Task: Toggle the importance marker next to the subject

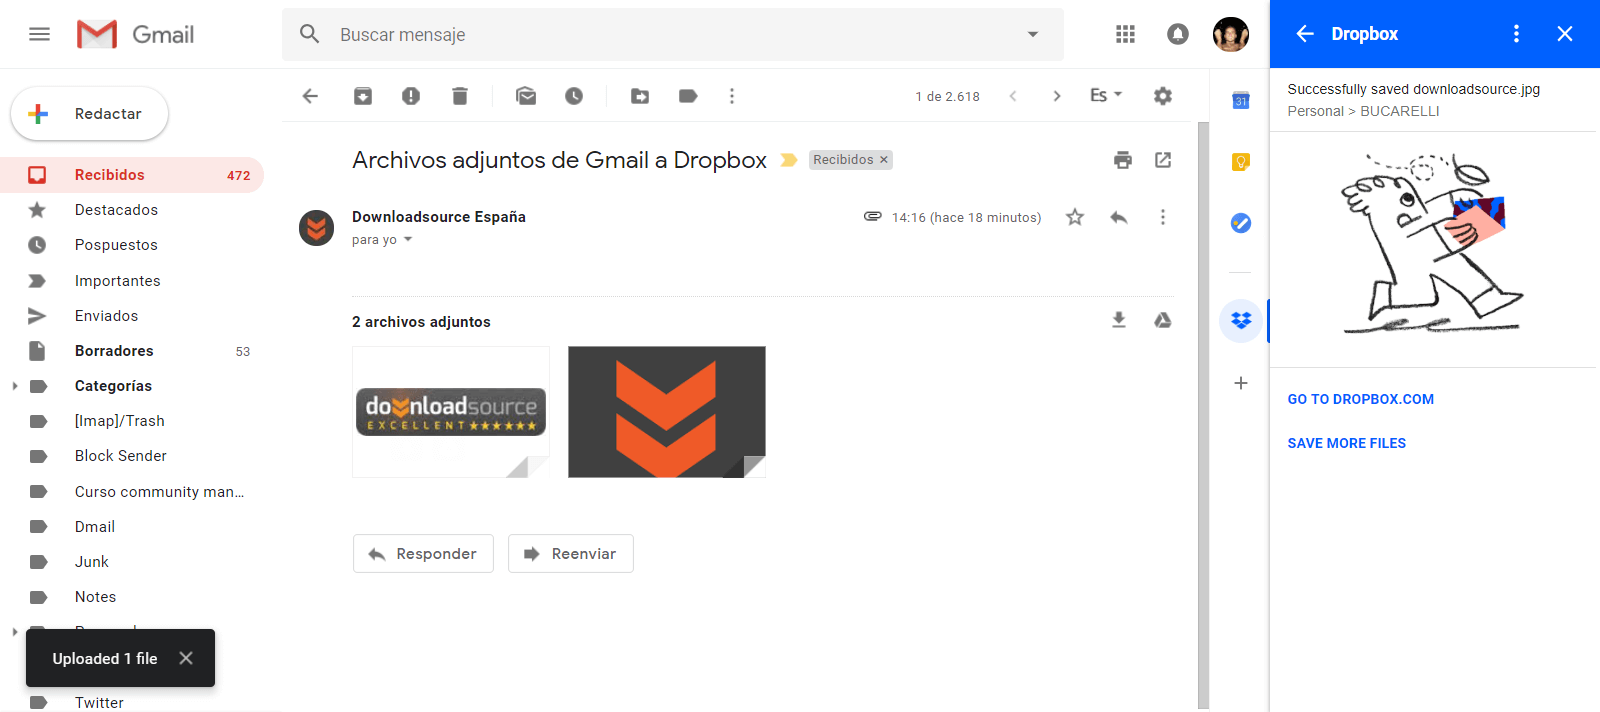Action: [788, 160]
